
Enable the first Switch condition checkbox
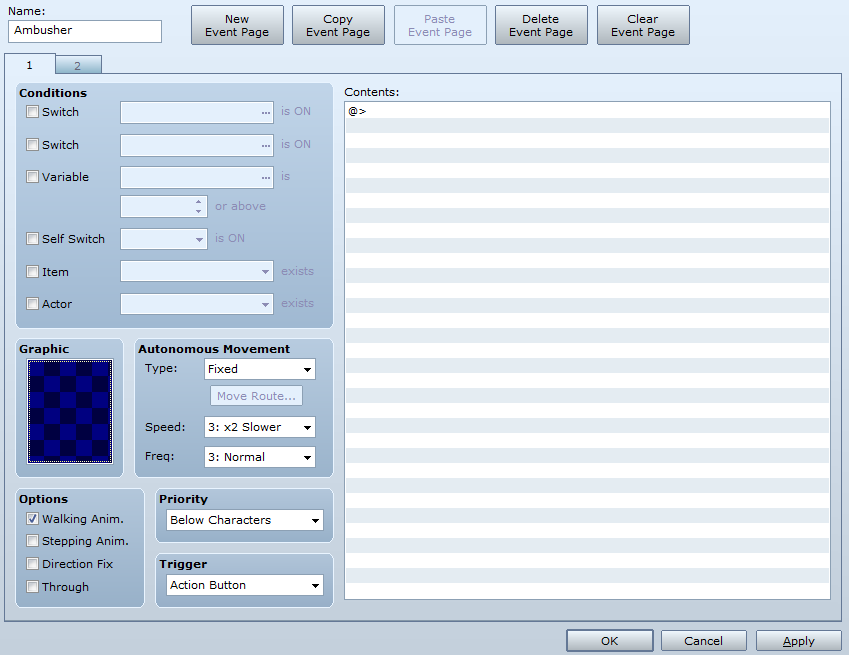click(33, 112)
